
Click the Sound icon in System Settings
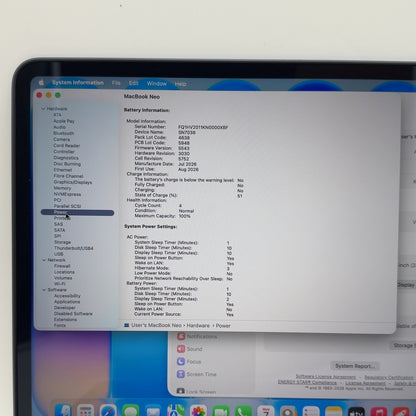(181, 349)
